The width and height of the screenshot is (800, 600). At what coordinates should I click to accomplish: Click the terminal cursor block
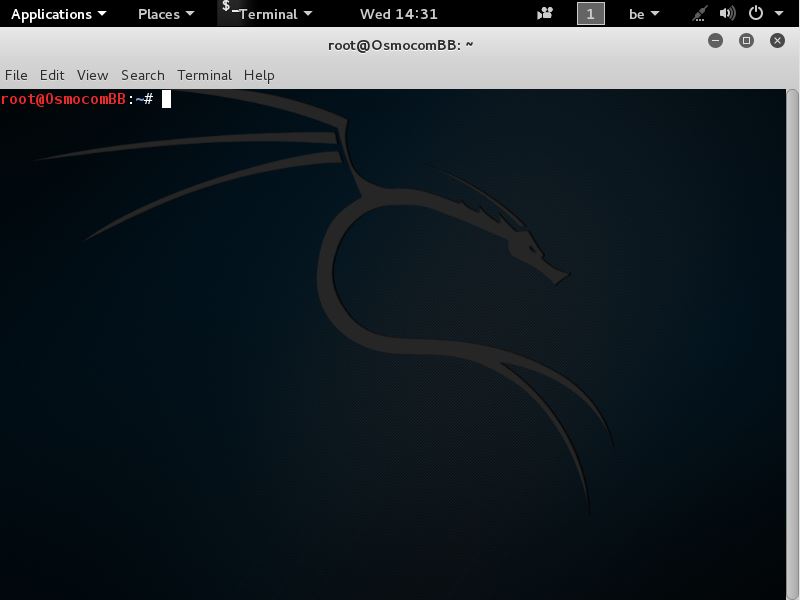pos(166,99)
